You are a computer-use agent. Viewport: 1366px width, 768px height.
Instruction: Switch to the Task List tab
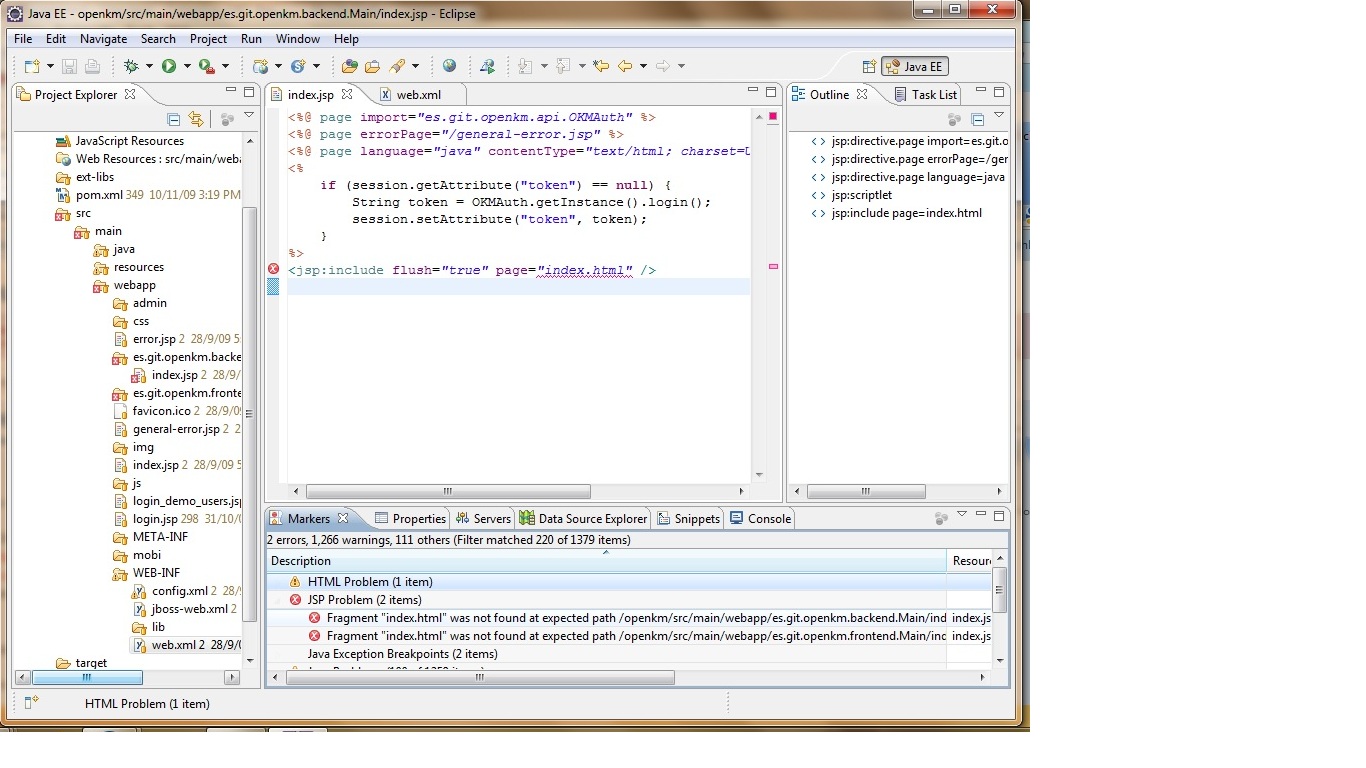pos(925,95)
